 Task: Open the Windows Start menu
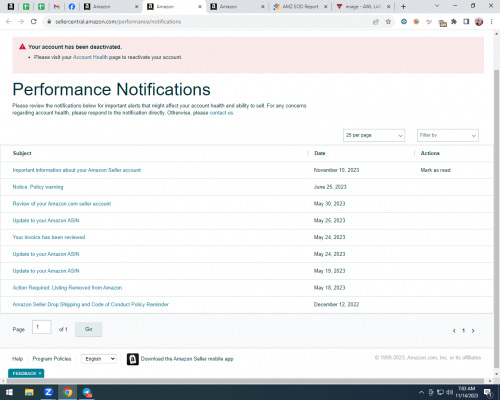pos(9,392)
